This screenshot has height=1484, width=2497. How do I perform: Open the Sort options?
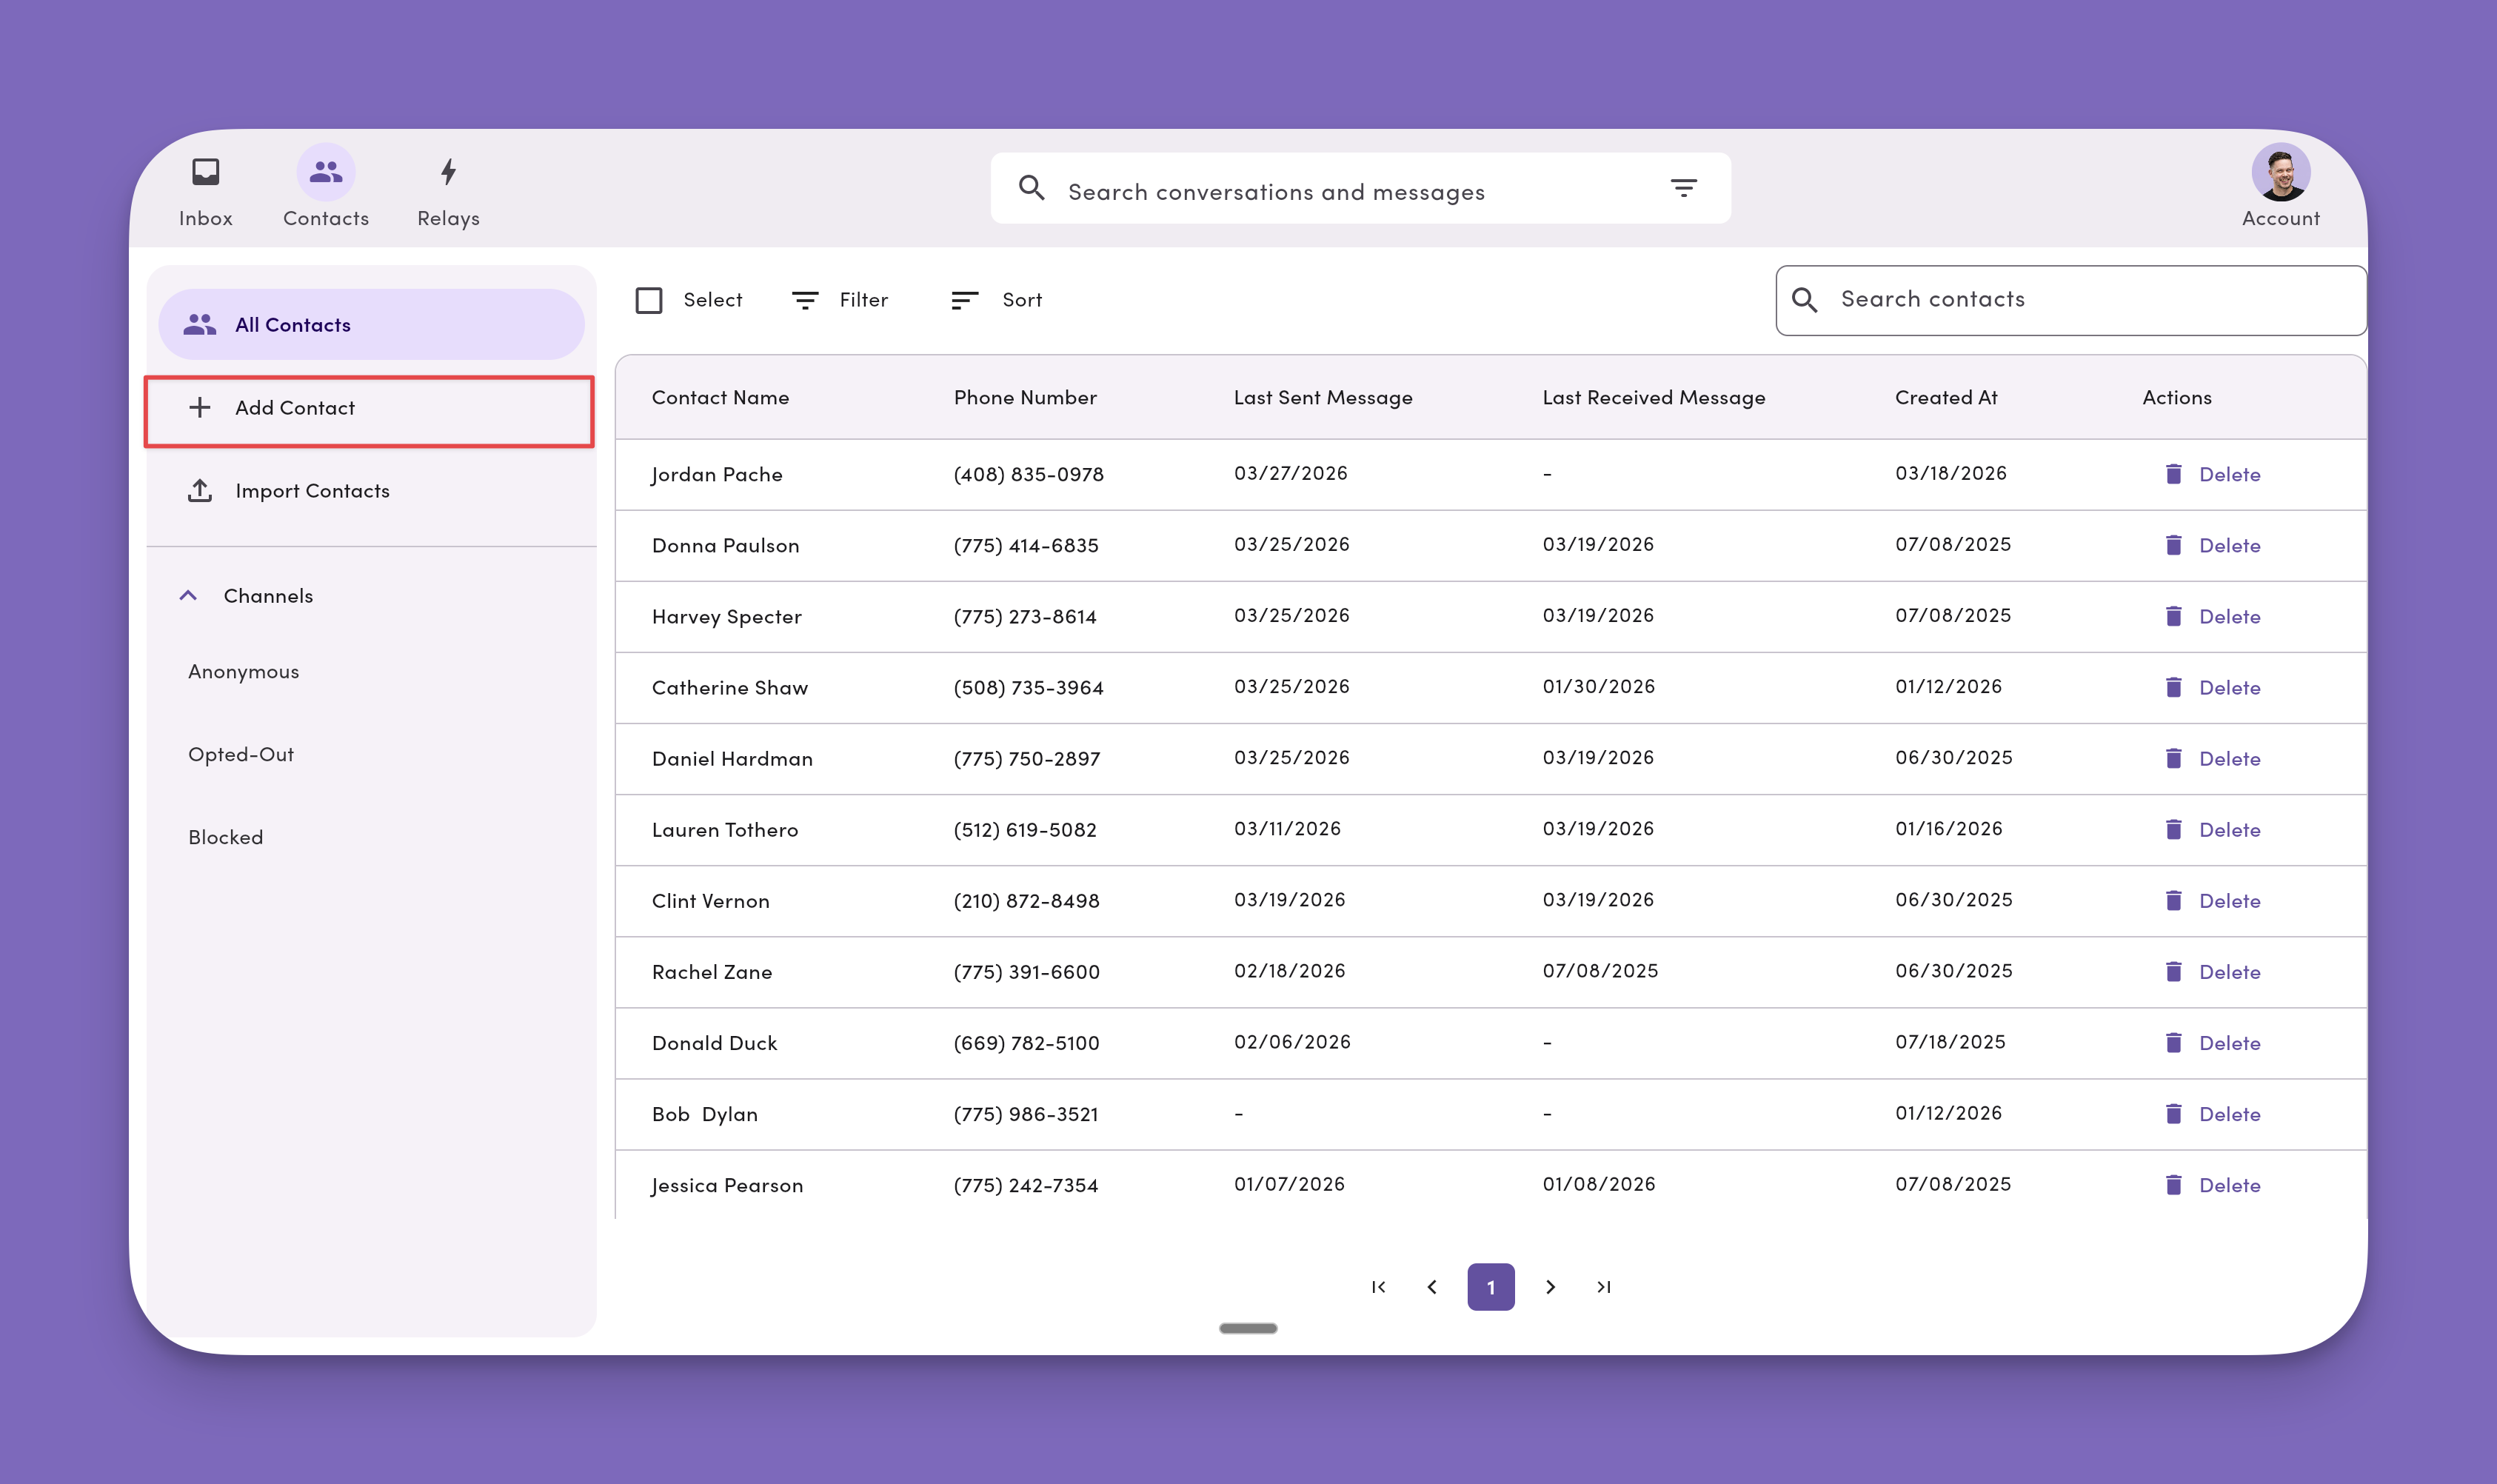click(x=996, y=300)
